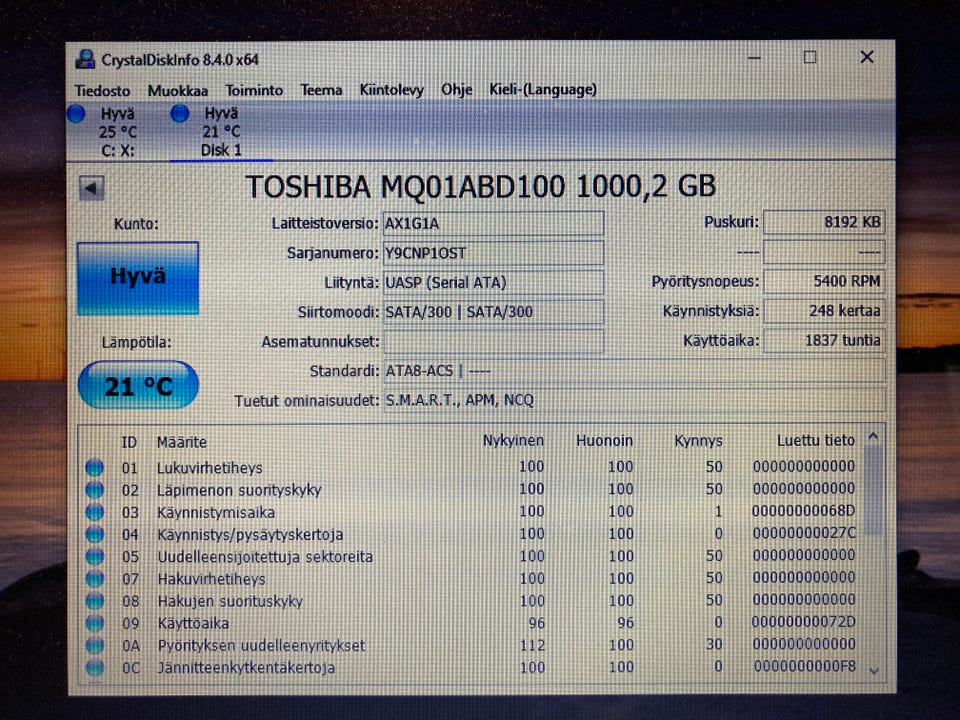The height and width of the screenshot is (720, 960).
Task: Click the CrystalDiskInfo title bar app icon
Action: point(86,59)
